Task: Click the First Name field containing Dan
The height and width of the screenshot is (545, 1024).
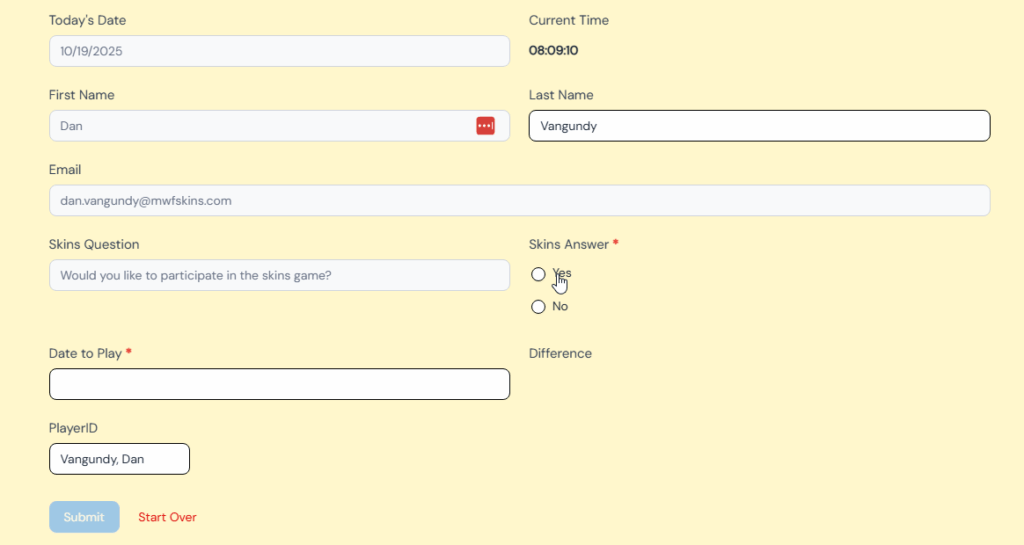Action: coord(260,126)
